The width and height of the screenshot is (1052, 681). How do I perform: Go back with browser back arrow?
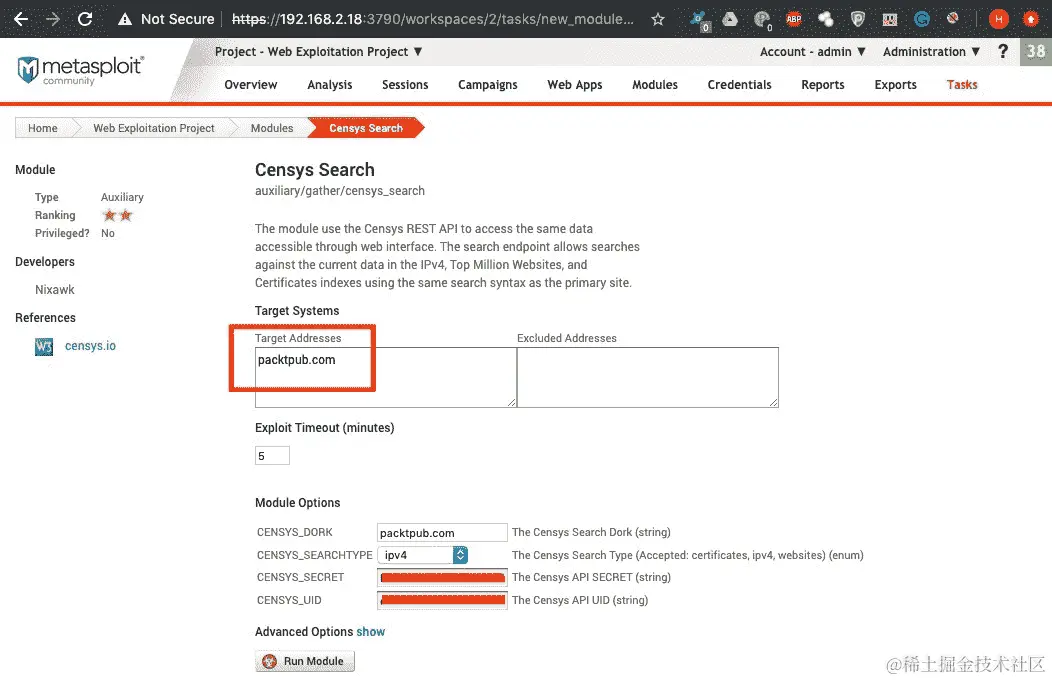point(21,19)
